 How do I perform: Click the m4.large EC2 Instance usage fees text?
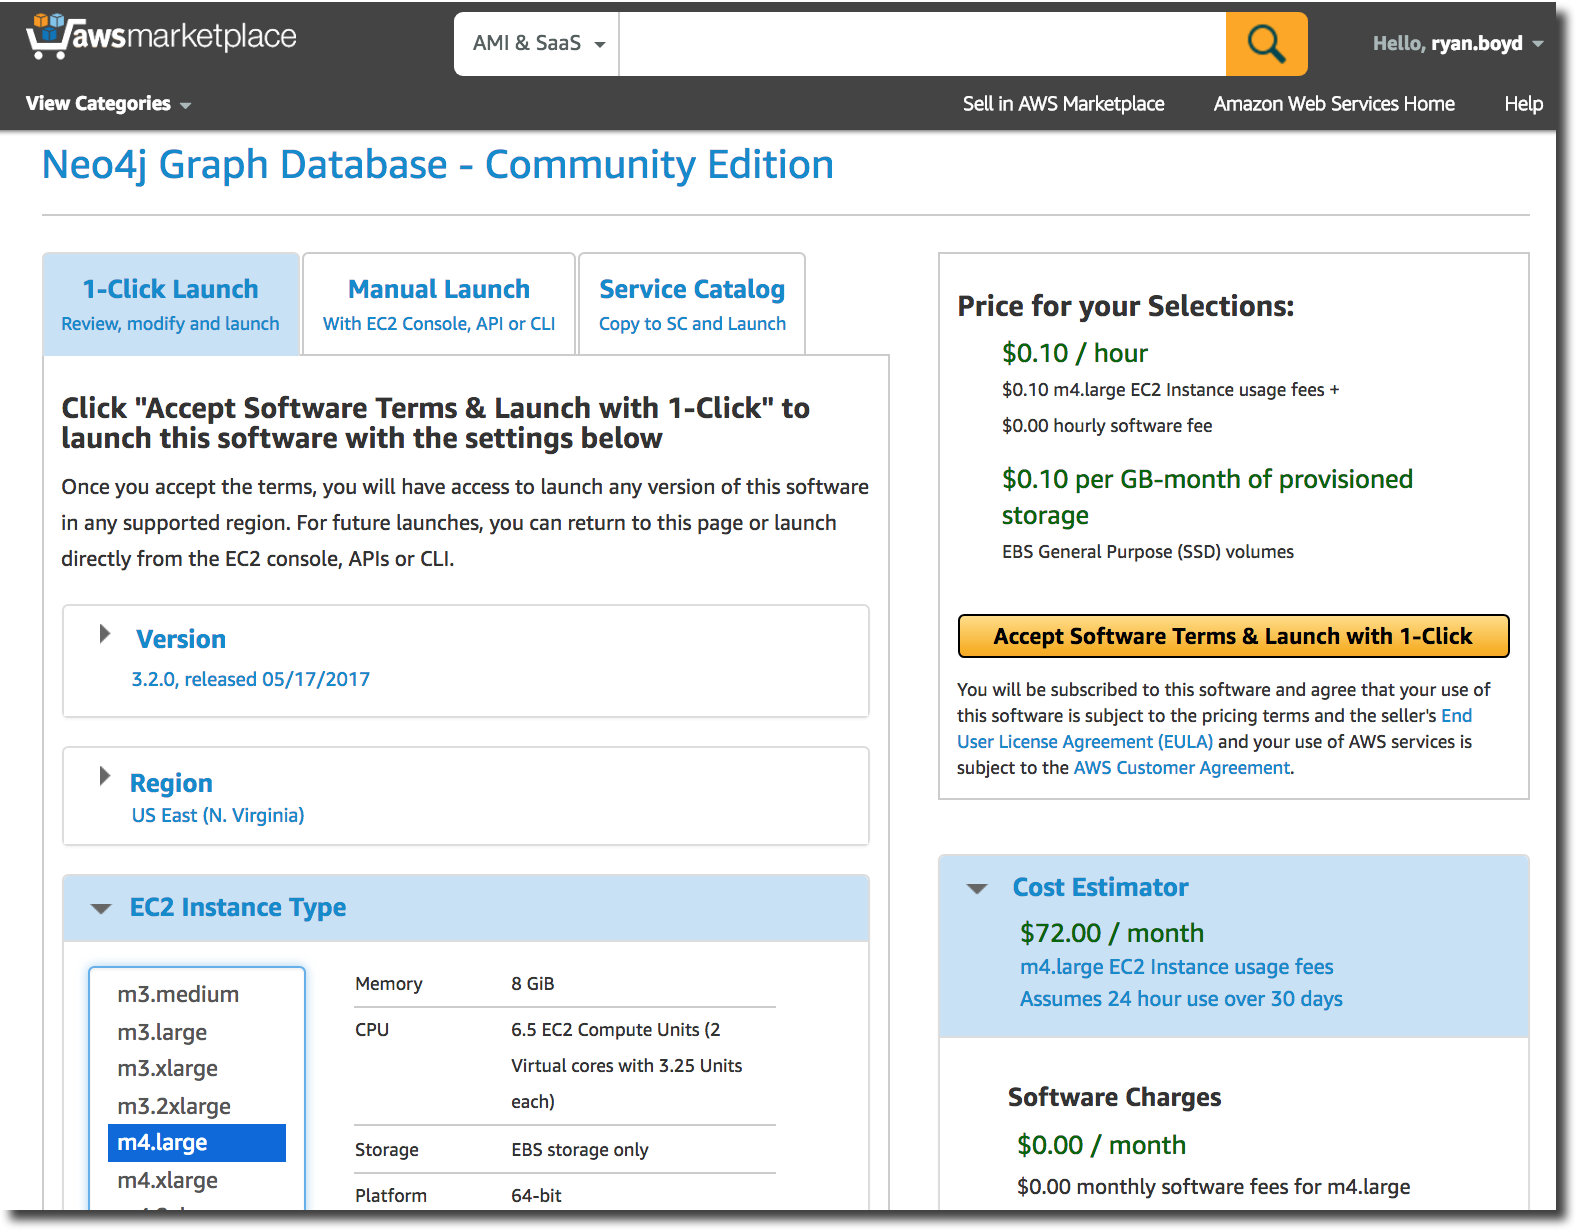1176,967
